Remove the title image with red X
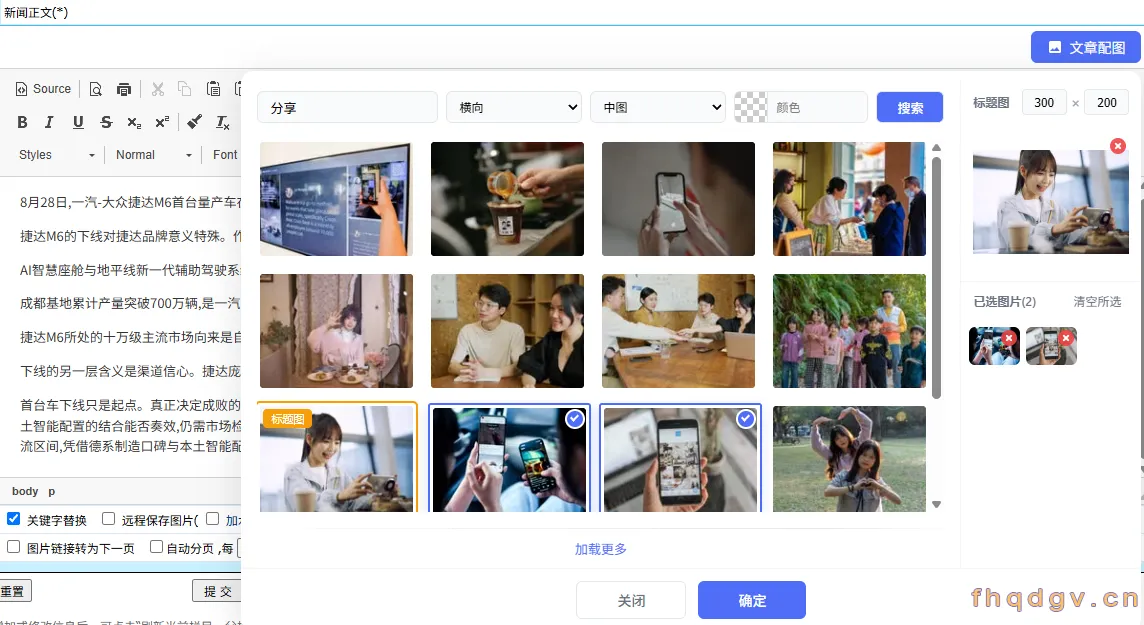The image size is (1144, 625). point(1117,146)
